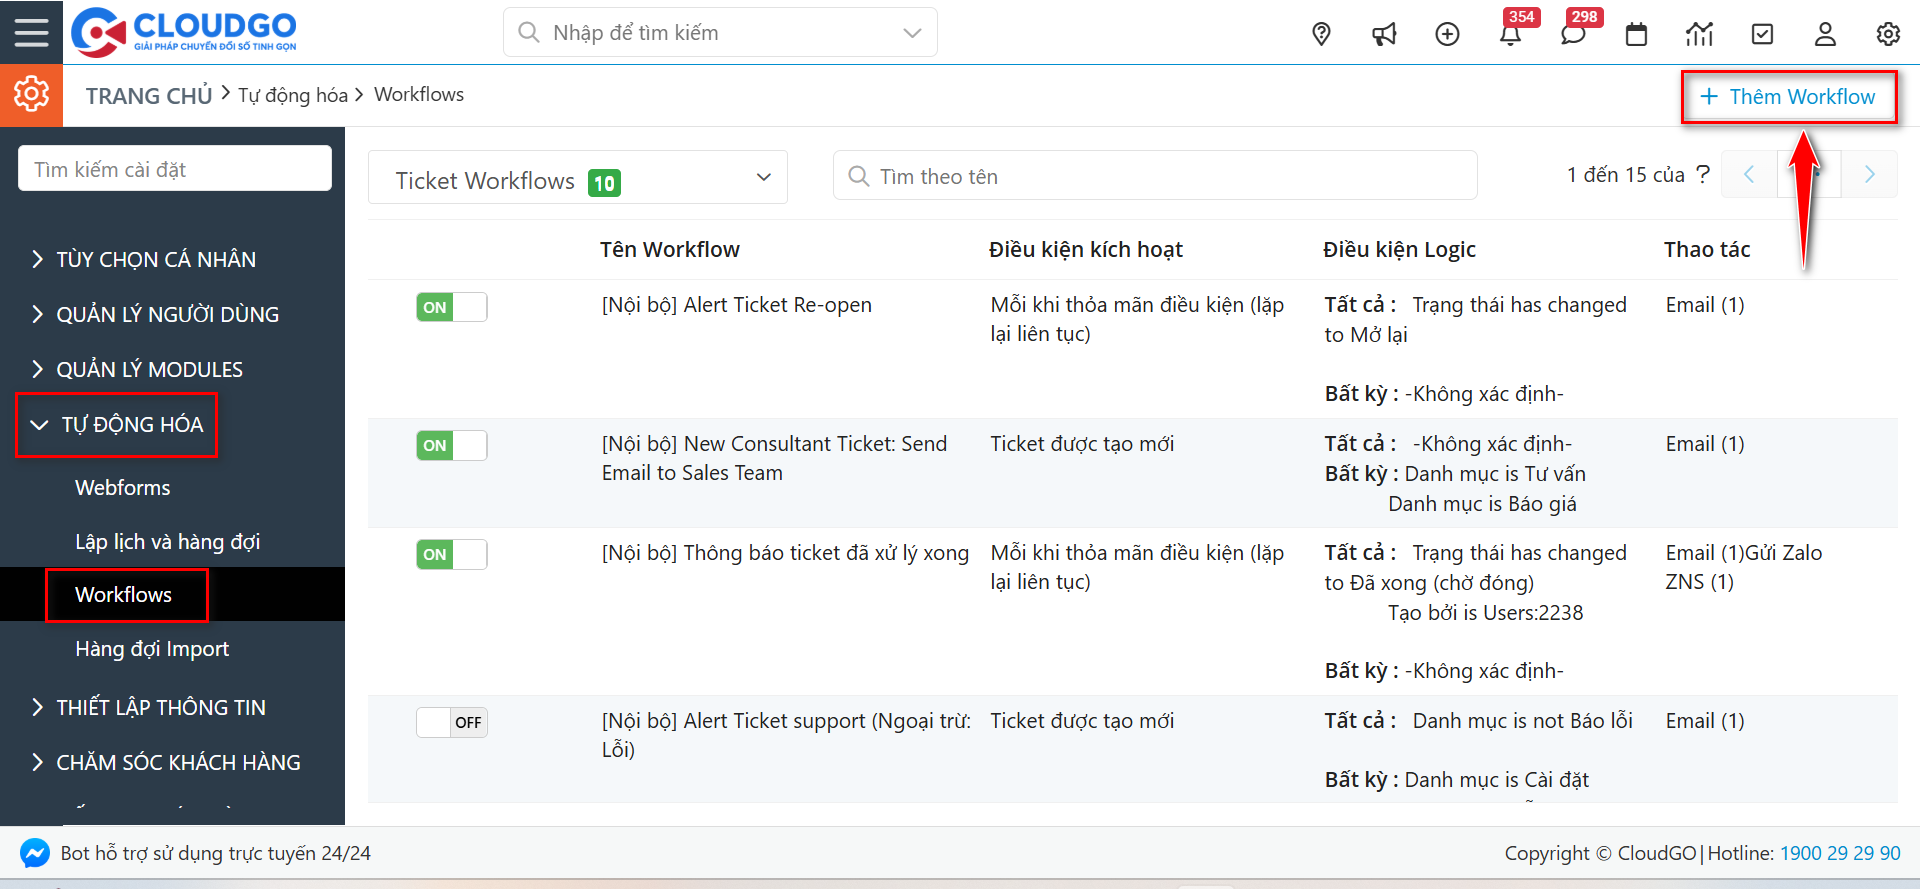Select Hàng đợi Import menu item
The width and height of the screenshot is (1920, 889).
point(152,649)
